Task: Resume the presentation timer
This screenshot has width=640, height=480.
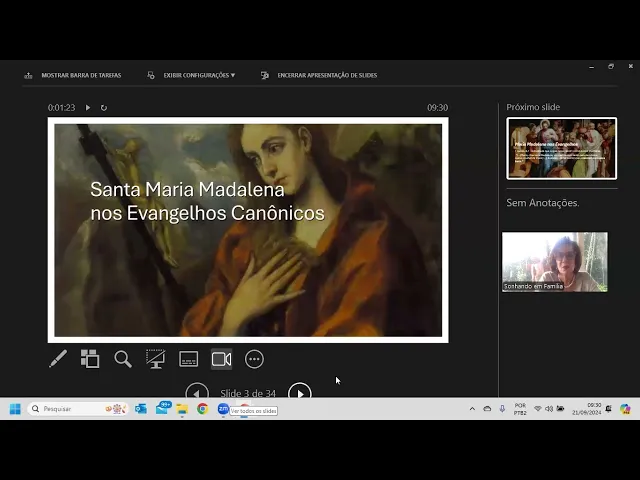Action: (88, 108)
